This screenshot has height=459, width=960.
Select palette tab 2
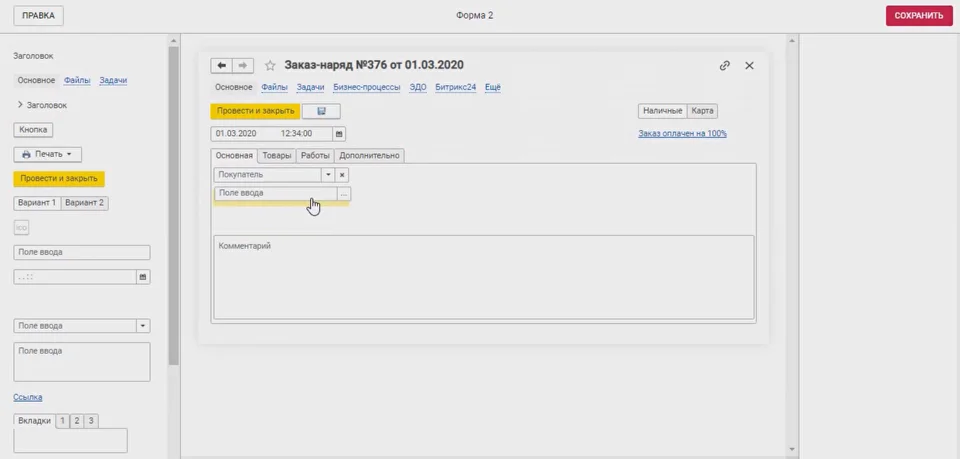click(x=77, y=420)
